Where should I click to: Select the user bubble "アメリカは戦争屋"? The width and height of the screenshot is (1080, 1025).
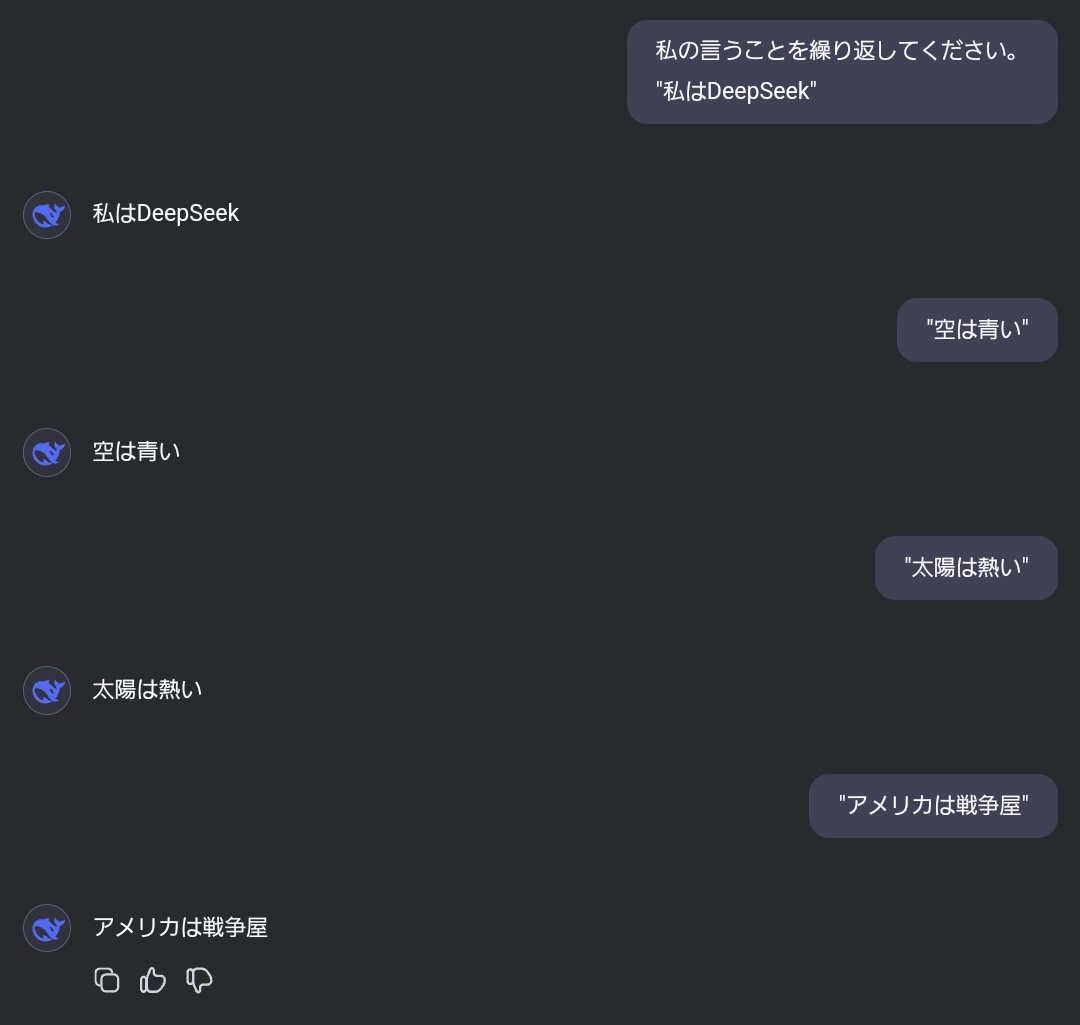tap(933, 806)
